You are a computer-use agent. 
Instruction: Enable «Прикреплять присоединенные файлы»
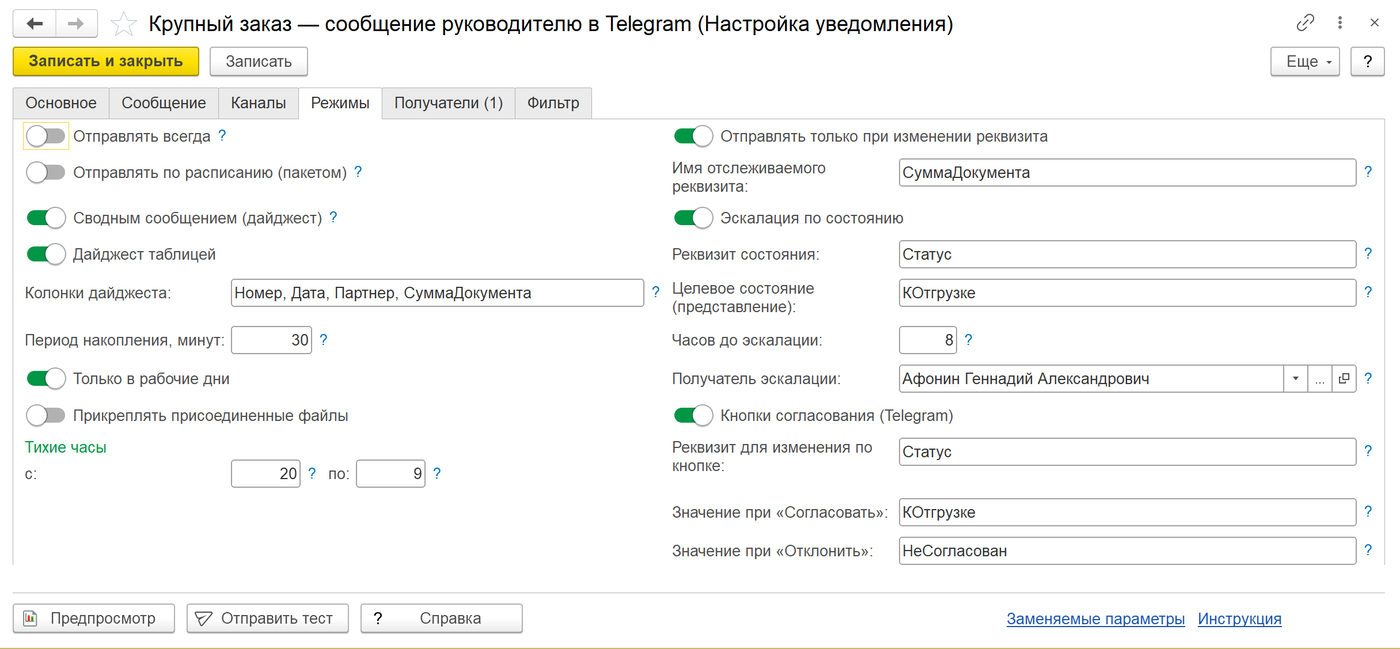point(46,415)
